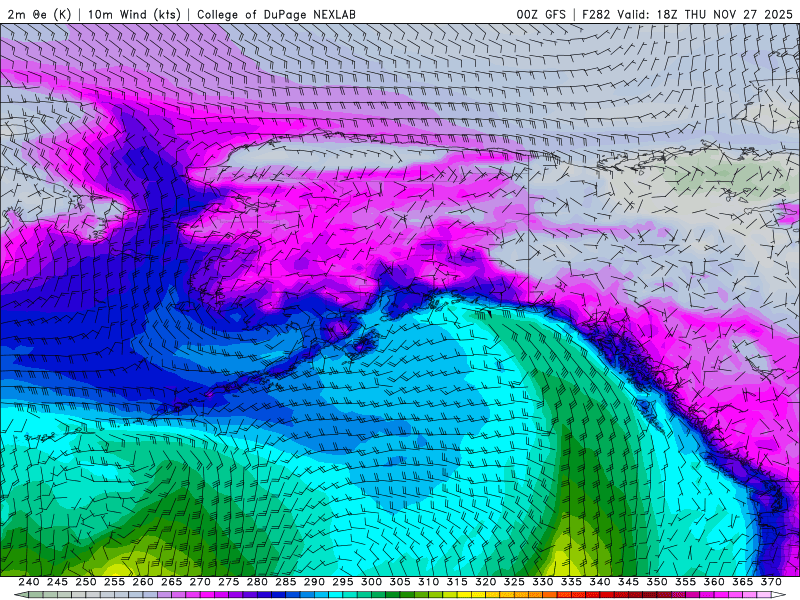The image size is (800, 600).
Task: Click the 'Valid: 18Z THU NOV 27 2025' text
Action: pos(705,14)
